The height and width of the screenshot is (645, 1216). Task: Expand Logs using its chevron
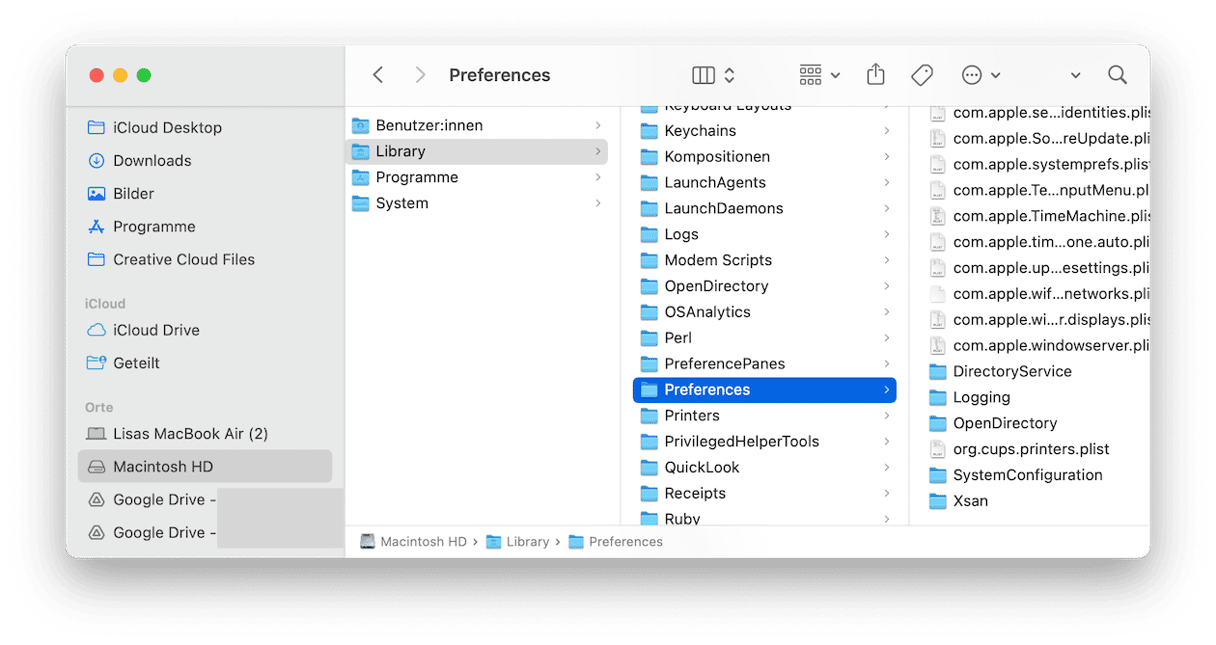point(887,234)
